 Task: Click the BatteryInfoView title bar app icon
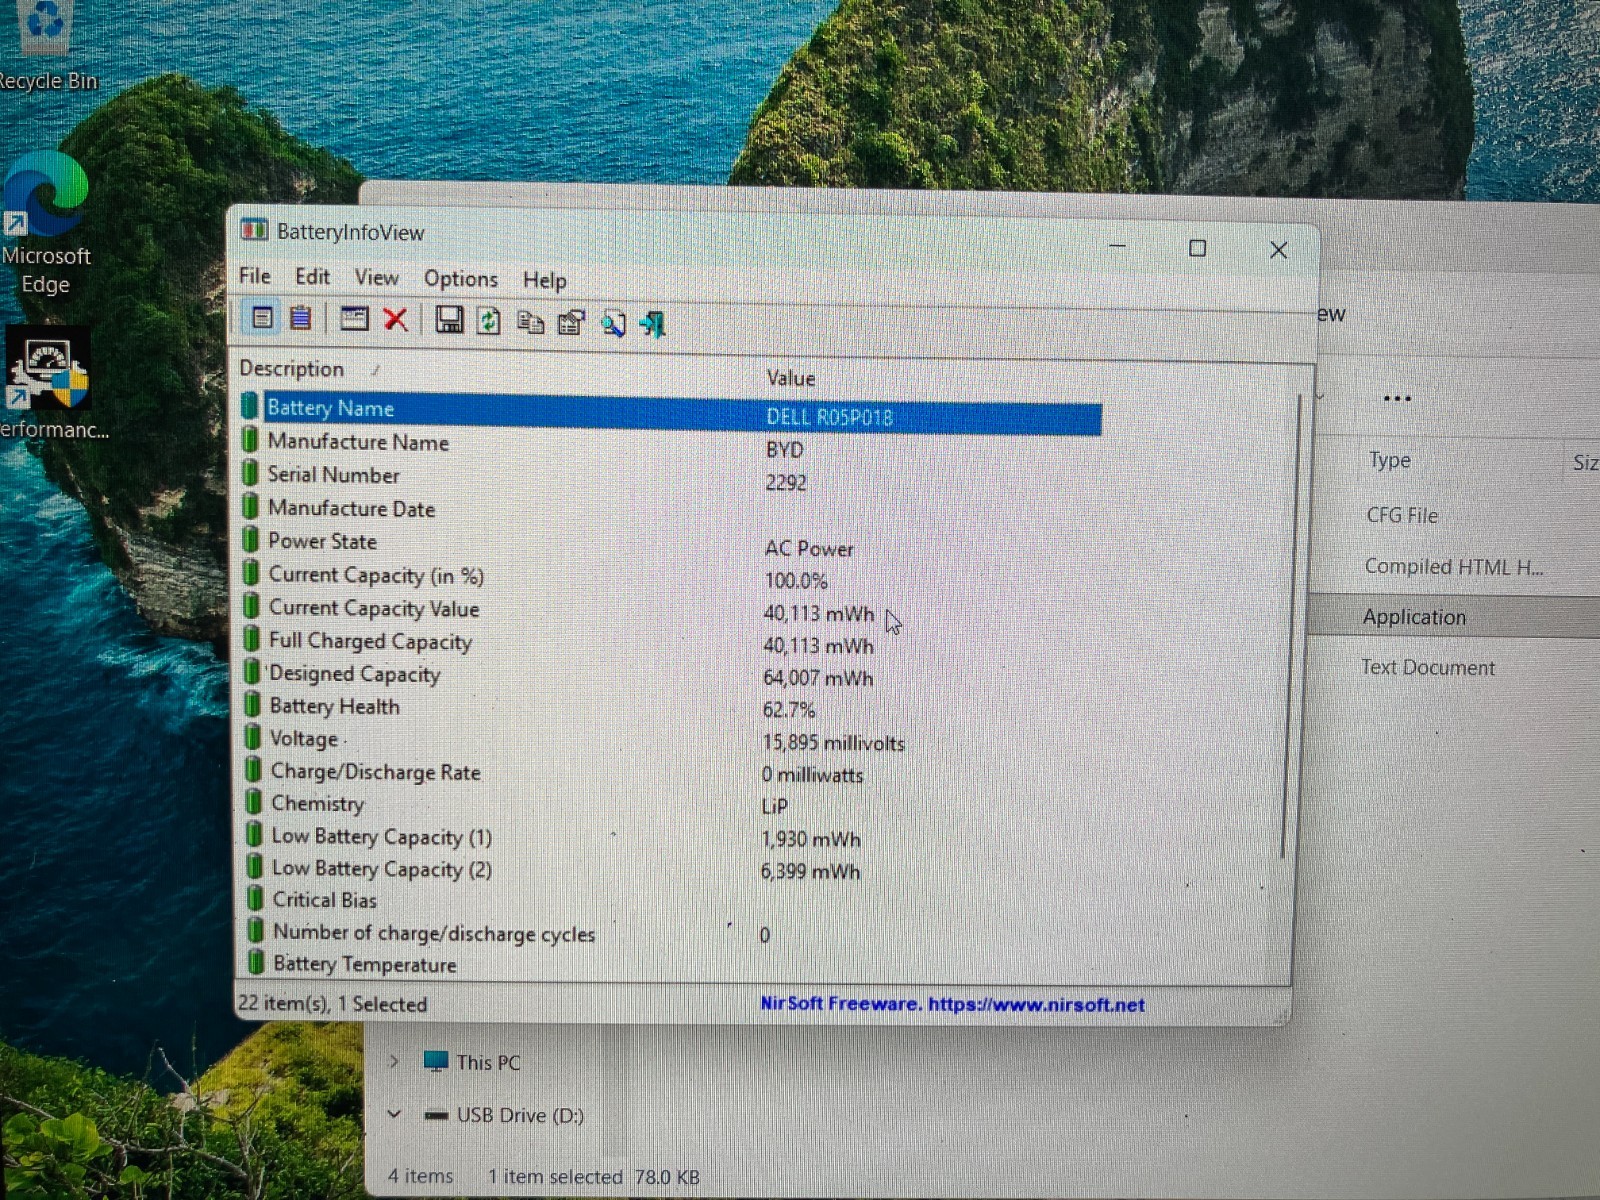click(x=254, y=231)
